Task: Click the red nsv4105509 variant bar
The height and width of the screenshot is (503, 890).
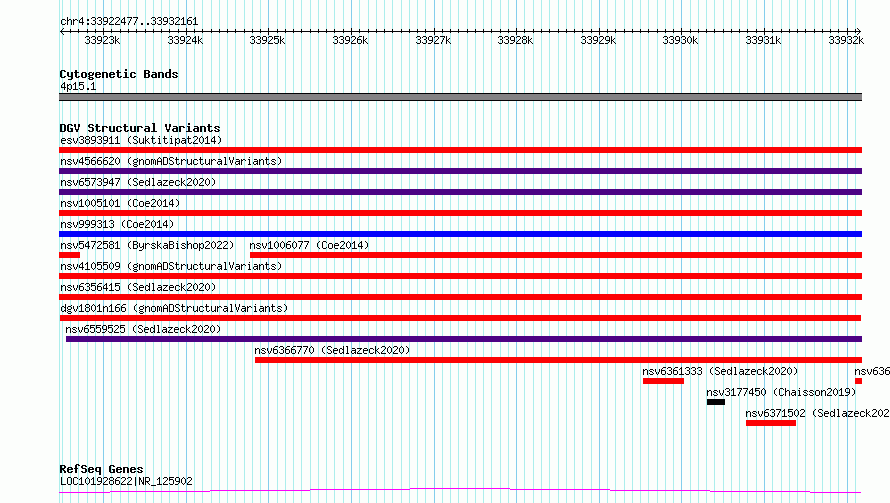Action: tap(460, 276)
